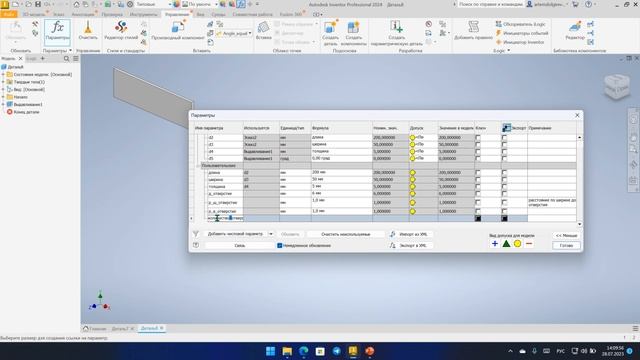The image size is (640, 360).
Task: Open Telegram from the taskbar
Action: coord(337,351)
